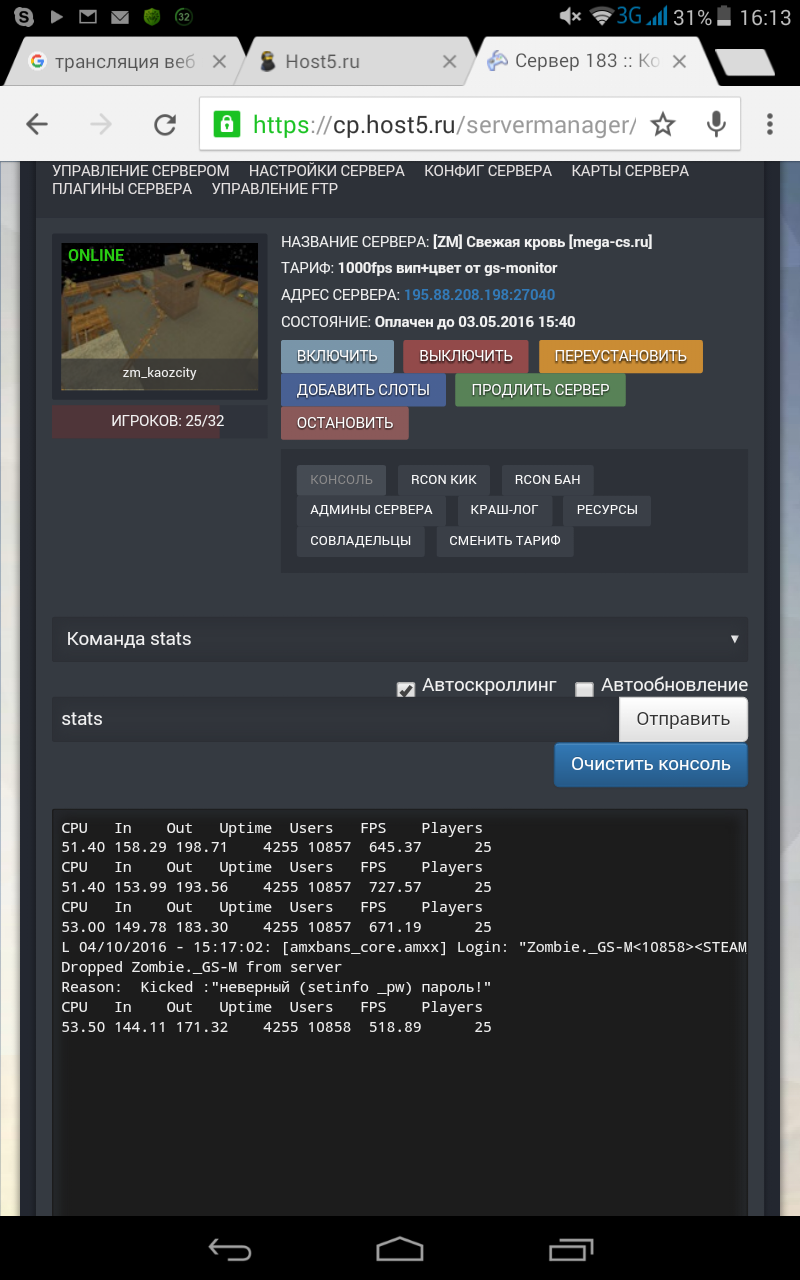This screenshot has height=1280, width=800.
Task: Click the 'Игроков: 25/32' progress bar
Action: (160, 421)
